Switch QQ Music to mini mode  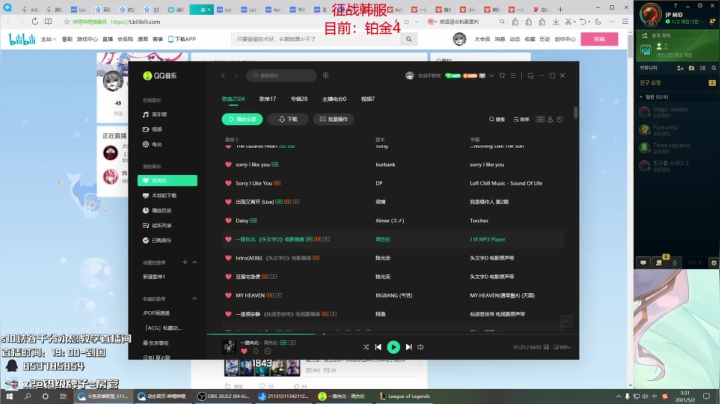pyautogui.click(x=530, y=76)
